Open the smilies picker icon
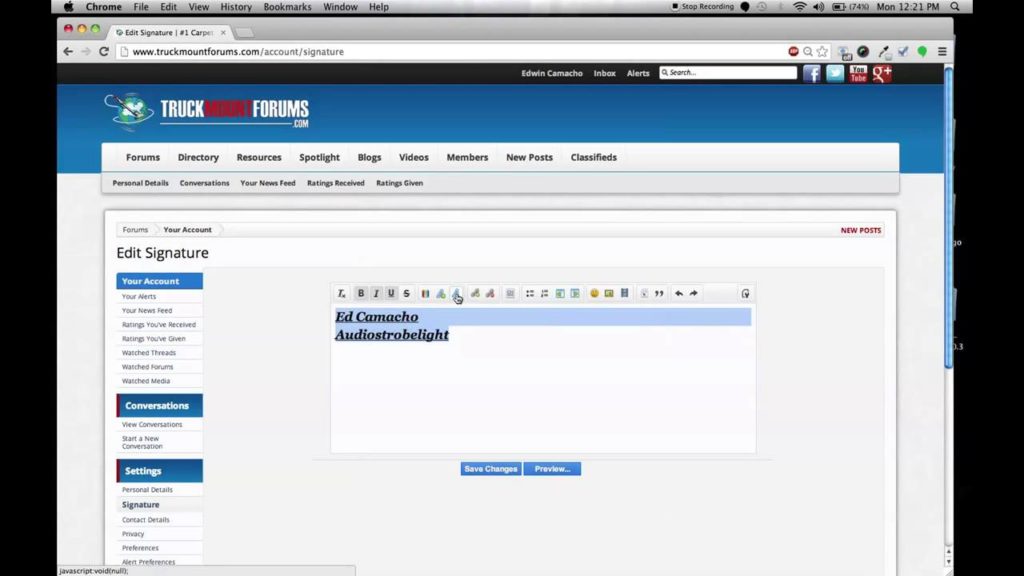1024x576 pixels. [x=594, y=294]
